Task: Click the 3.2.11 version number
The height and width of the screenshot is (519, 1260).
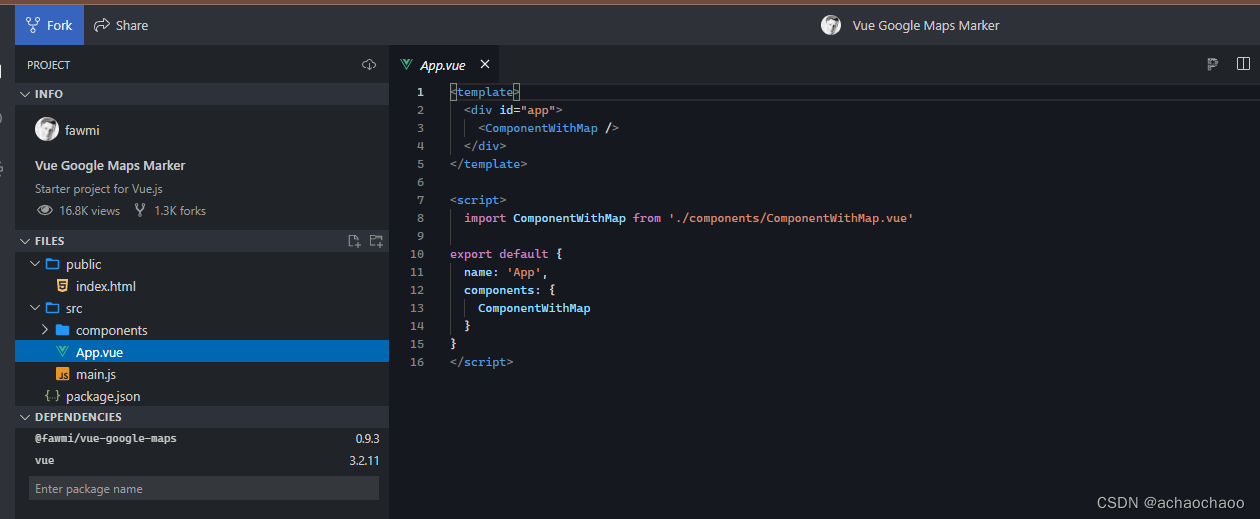Action: click(363, 461)
